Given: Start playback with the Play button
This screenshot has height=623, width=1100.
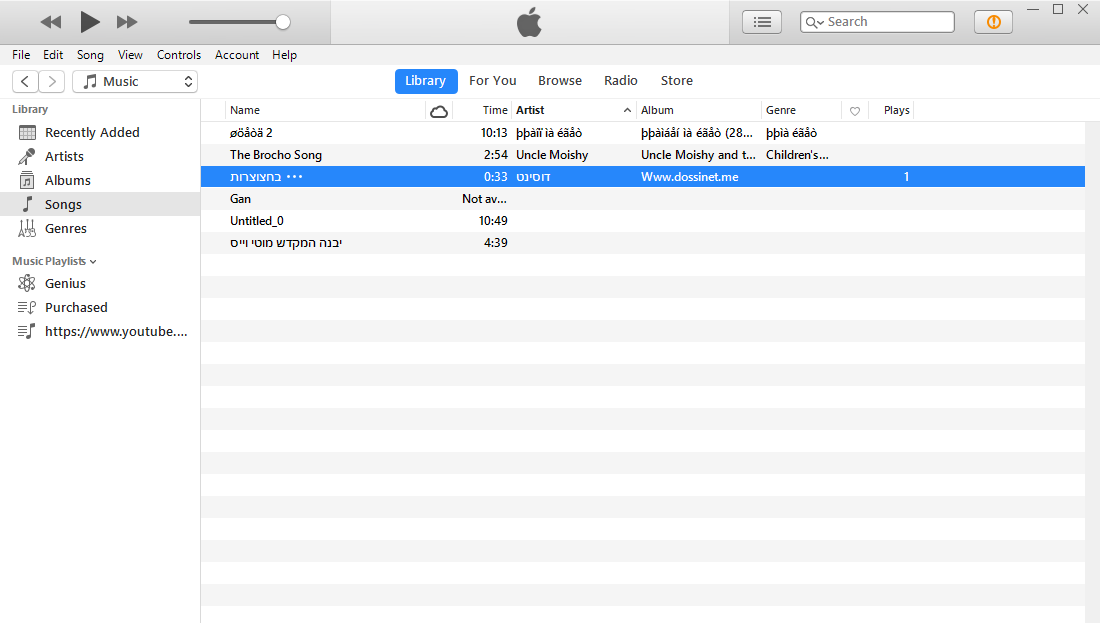Looking at the screenshot, I should (89, 22).
